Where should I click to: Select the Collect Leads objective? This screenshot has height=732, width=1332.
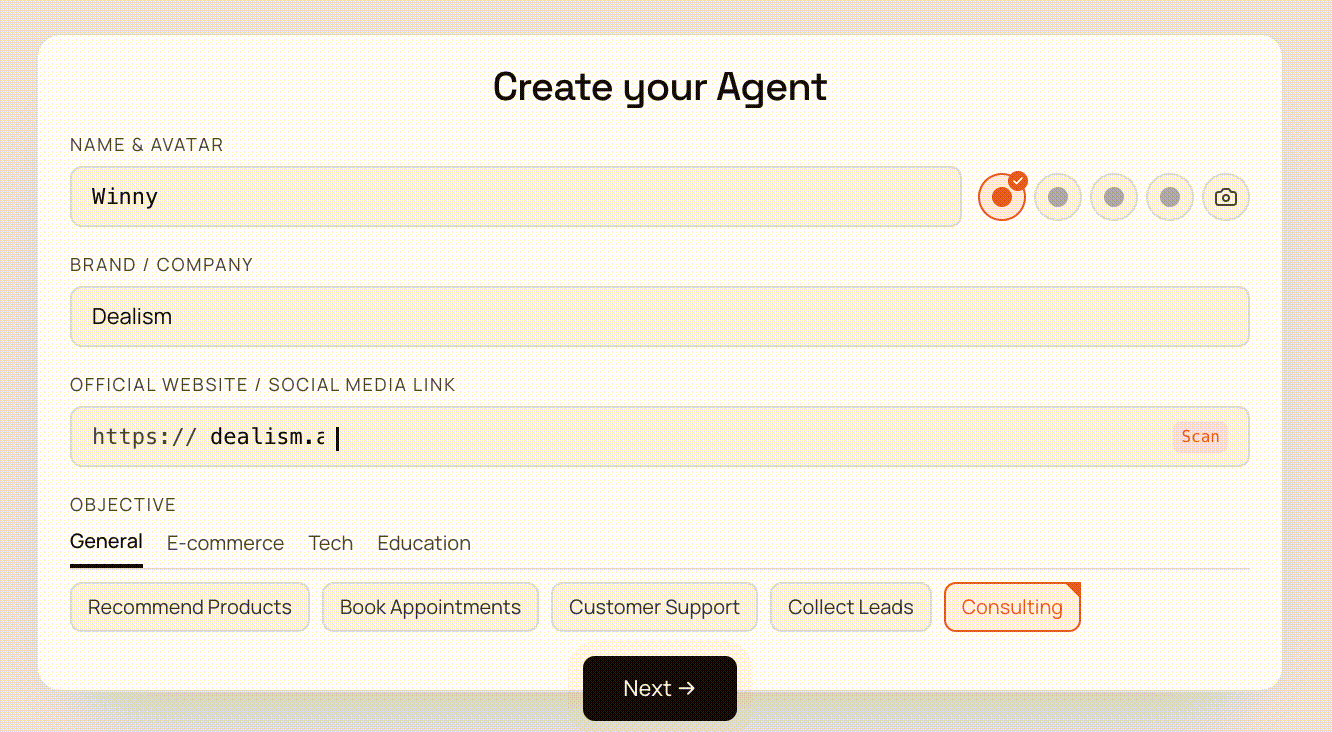(851, 607)
